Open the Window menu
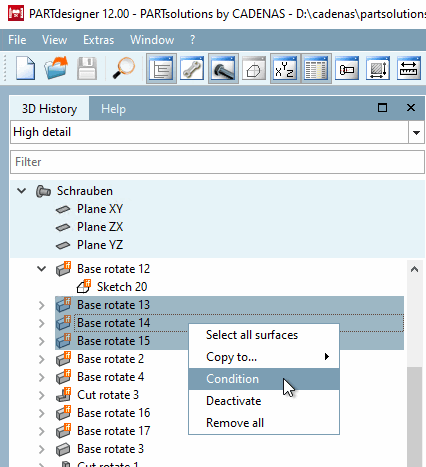Image resolution: width=426 pixels, height=467 pixels. pyautogui.click(x=152, y=40)
